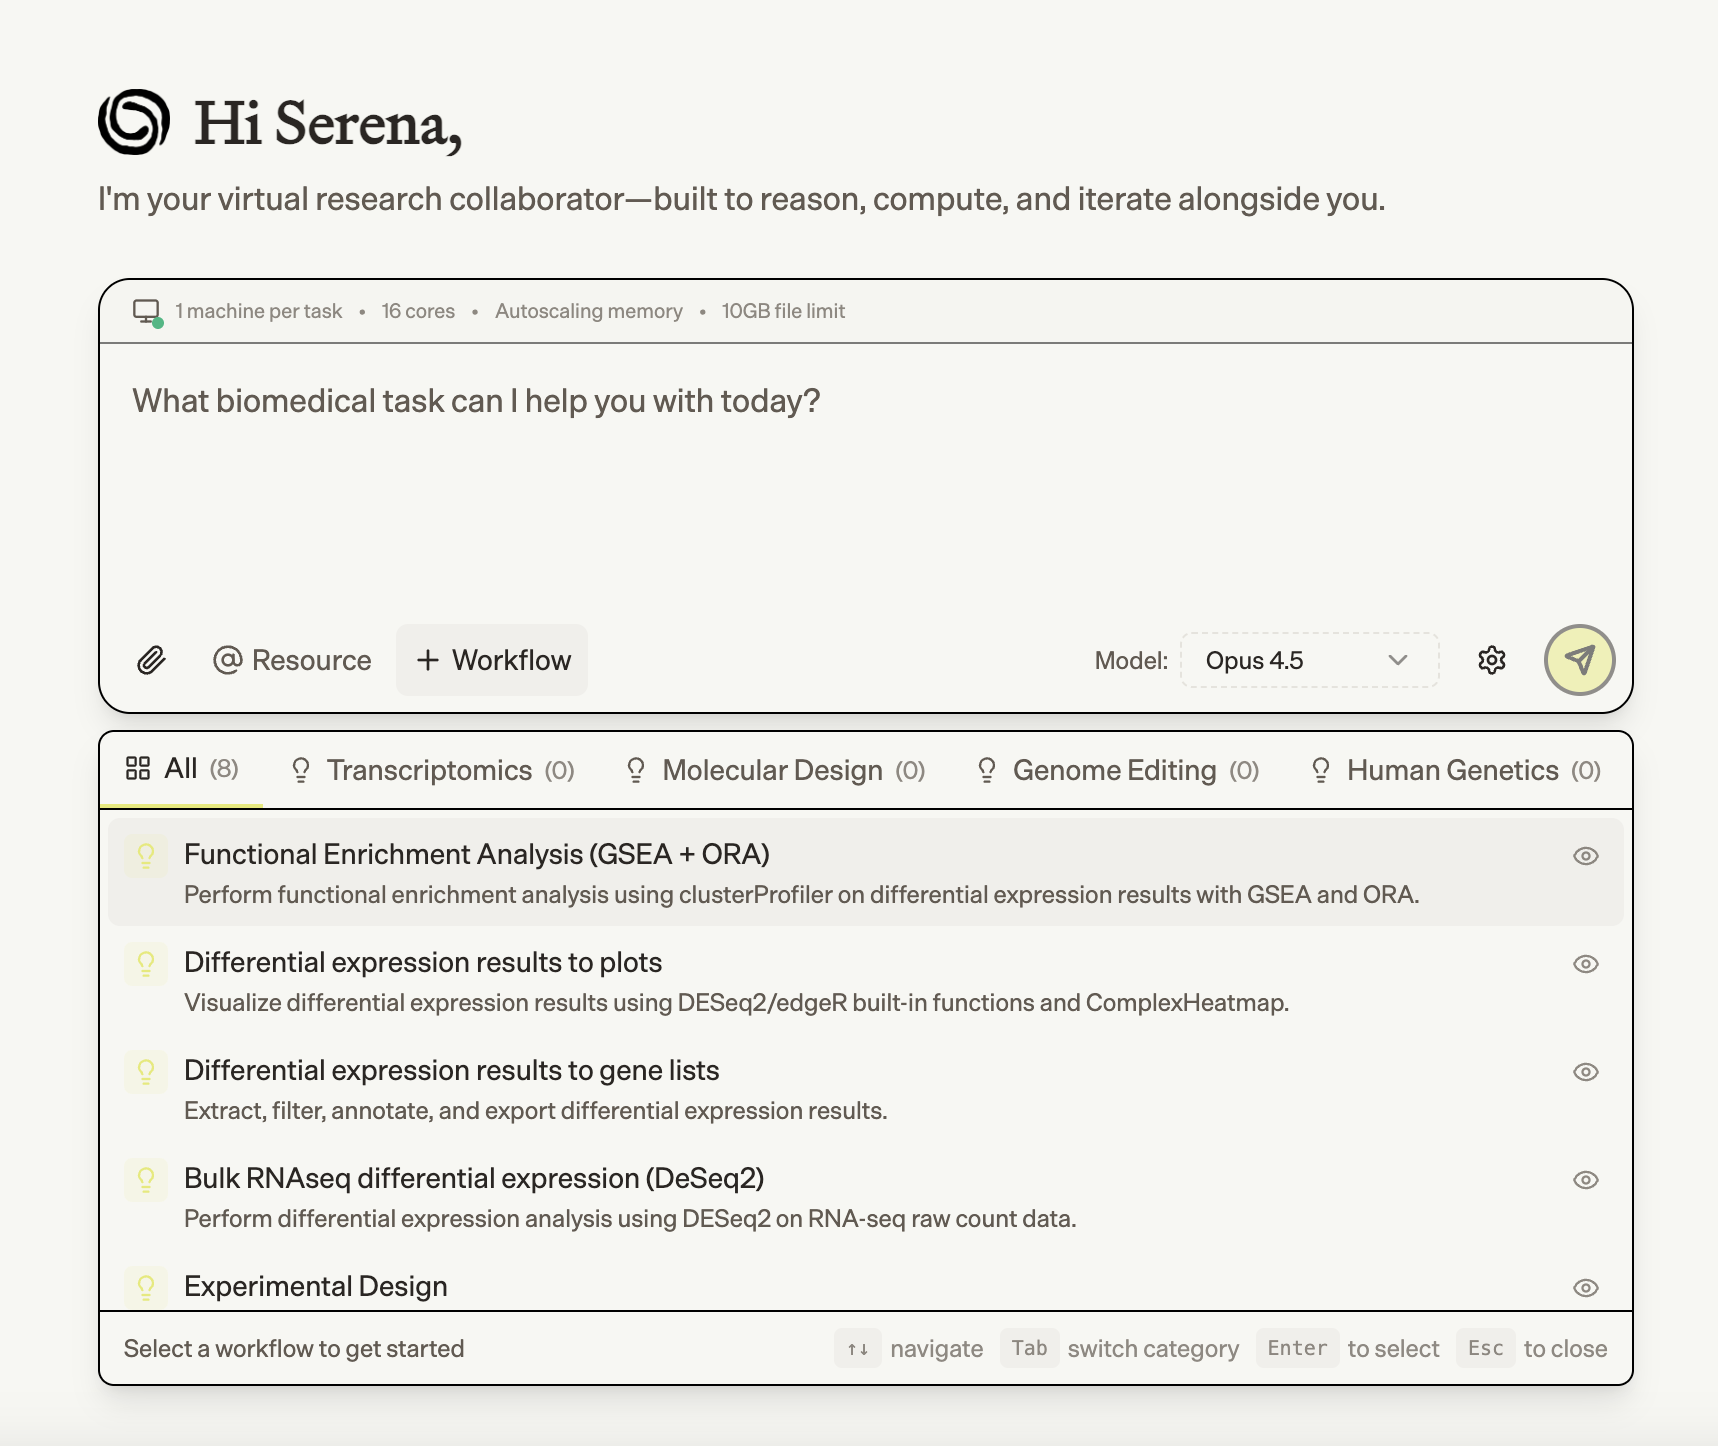Attach a file with the paperclip icon
Image resolution: width=1718 pixels, height=1446 pixels.
coord(151,660)
